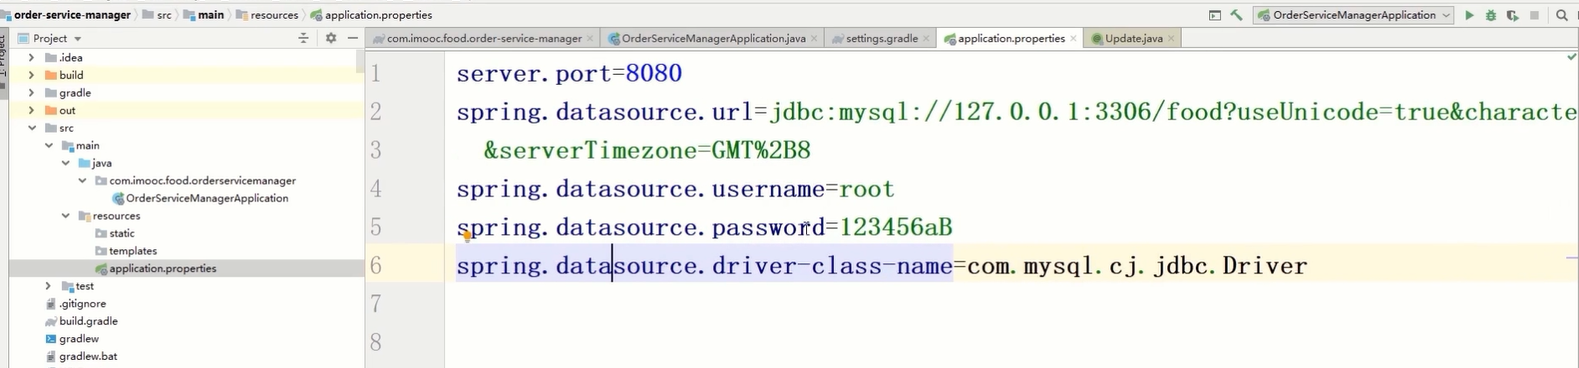
Task: Collapse the java folder
Action: [x=65, y=163]
